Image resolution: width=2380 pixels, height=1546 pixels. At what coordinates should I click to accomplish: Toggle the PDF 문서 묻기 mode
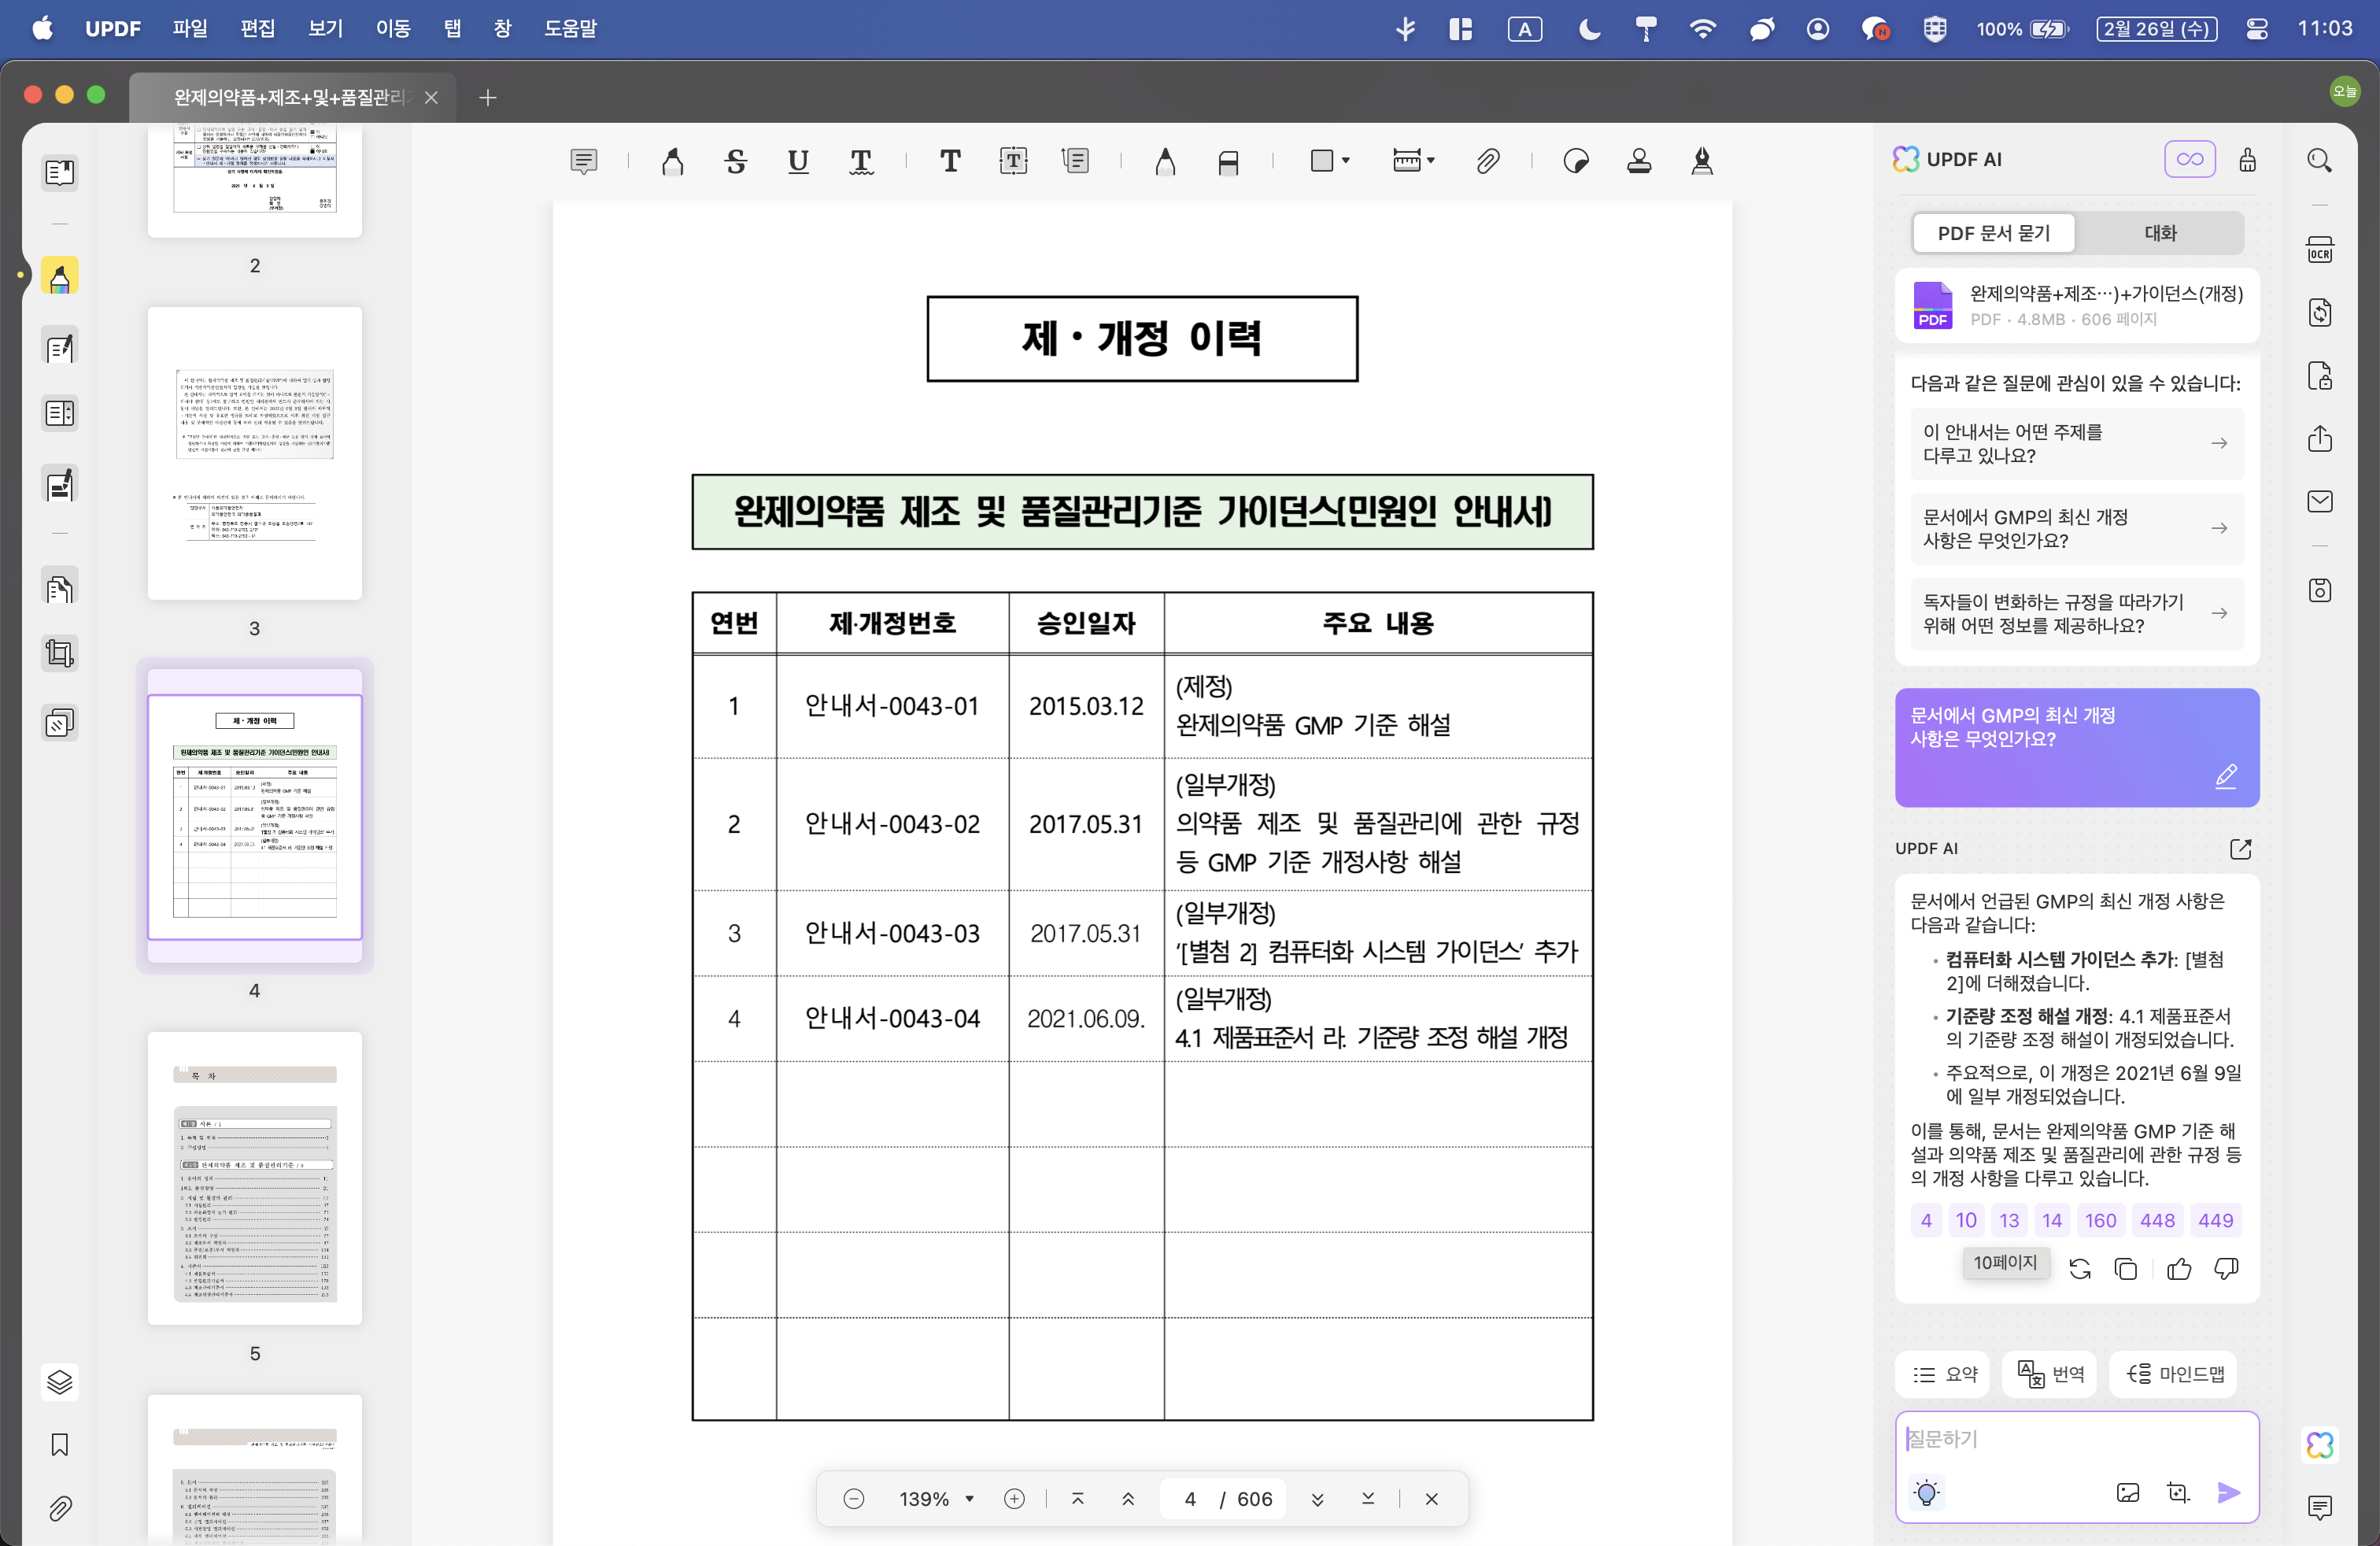pos(1993,233)
